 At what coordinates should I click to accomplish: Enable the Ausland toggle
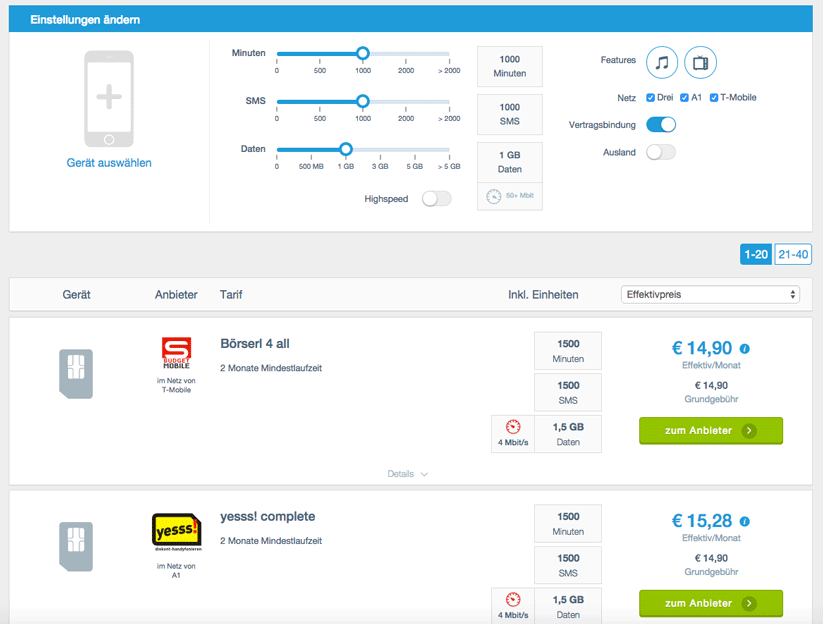click(661, 152)
